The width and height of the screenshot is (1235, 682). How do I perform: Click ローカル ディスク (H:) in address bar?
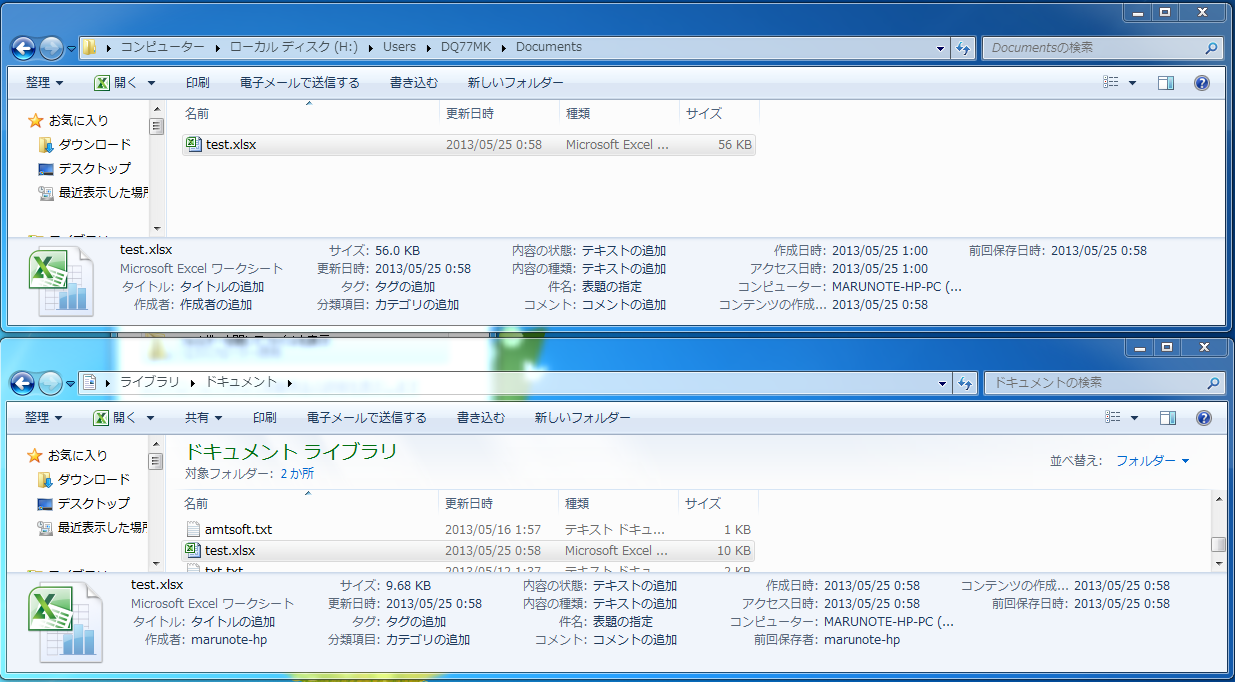(x=294, y=47)
